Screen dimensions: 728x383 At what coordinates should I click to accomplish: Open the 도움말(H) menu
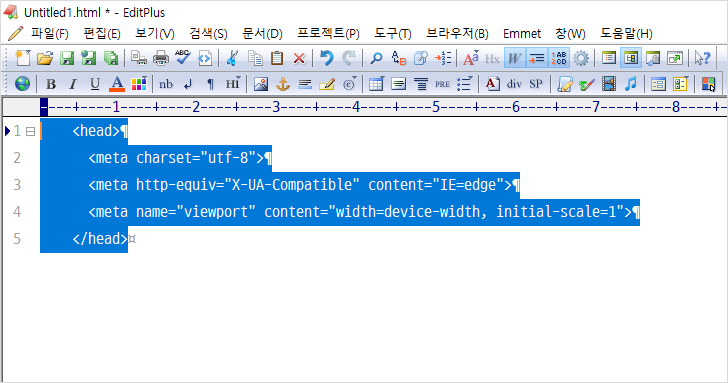pos(626,33)
